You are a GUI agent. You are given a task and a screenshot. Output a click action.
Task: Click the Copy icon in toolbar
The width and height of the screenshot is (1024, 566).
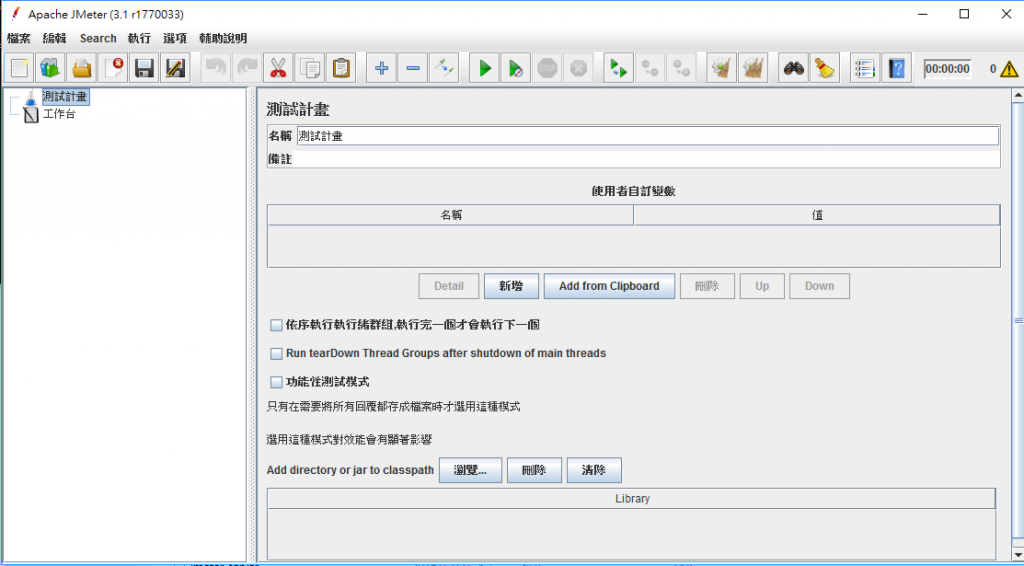[310, 68]
